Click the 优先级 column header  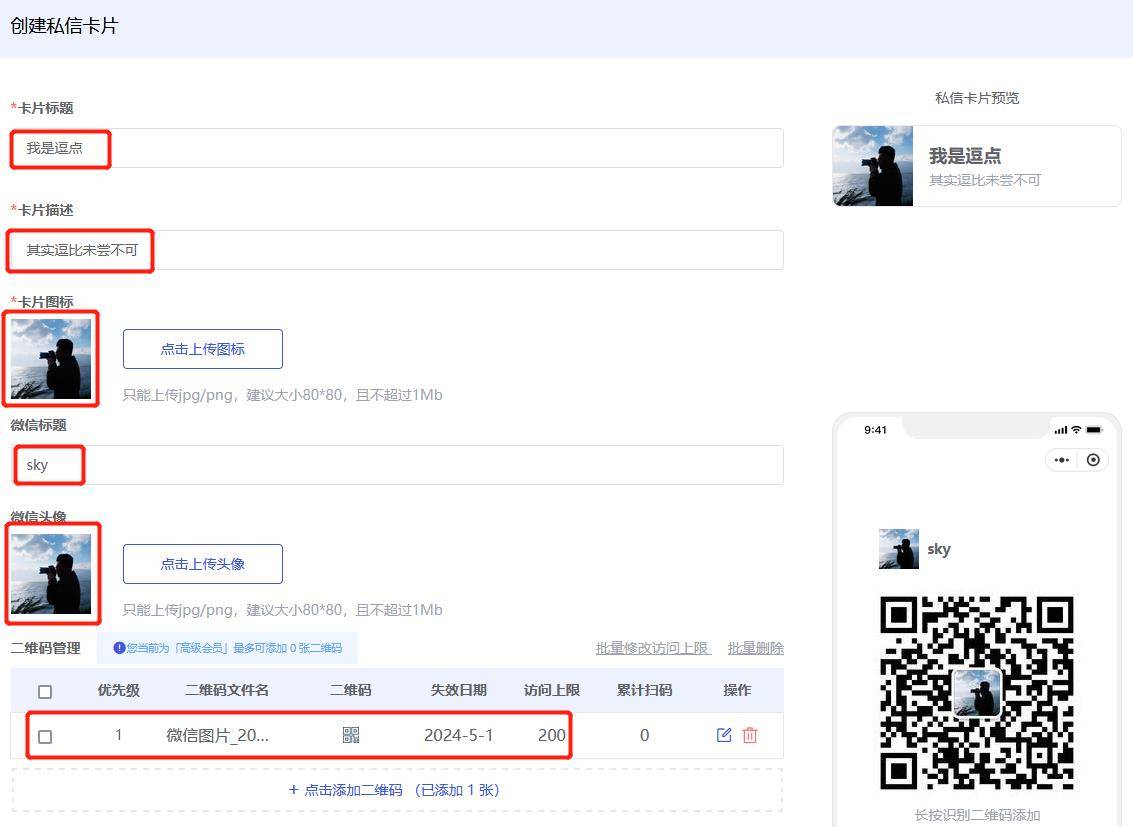[x=119, y=690]
